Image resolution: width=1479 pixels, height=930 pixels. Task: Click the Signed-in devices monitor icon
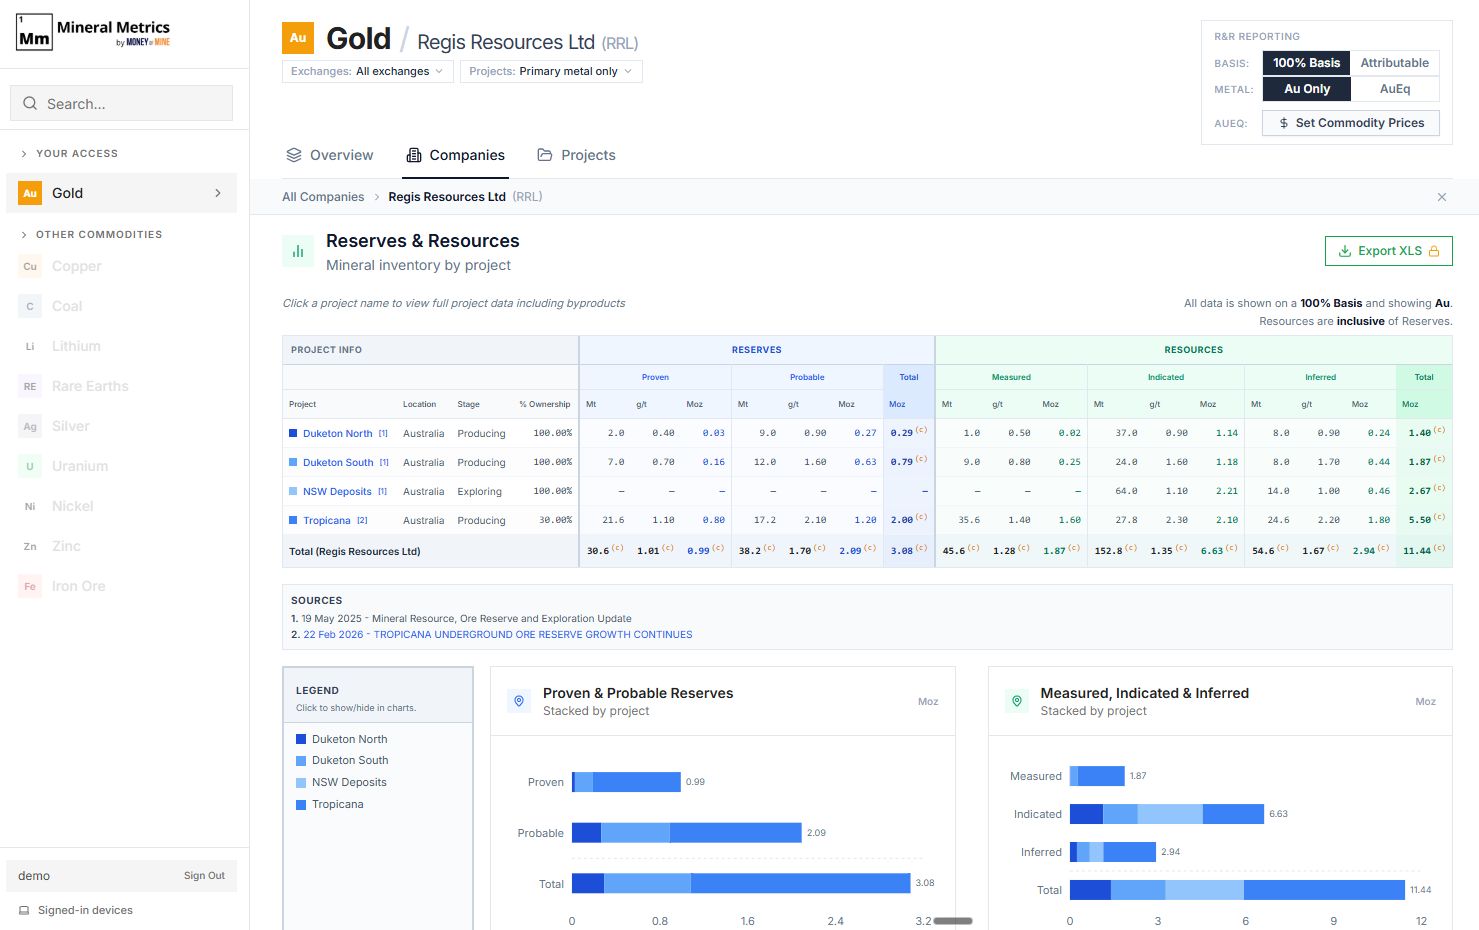click(24, 910)
